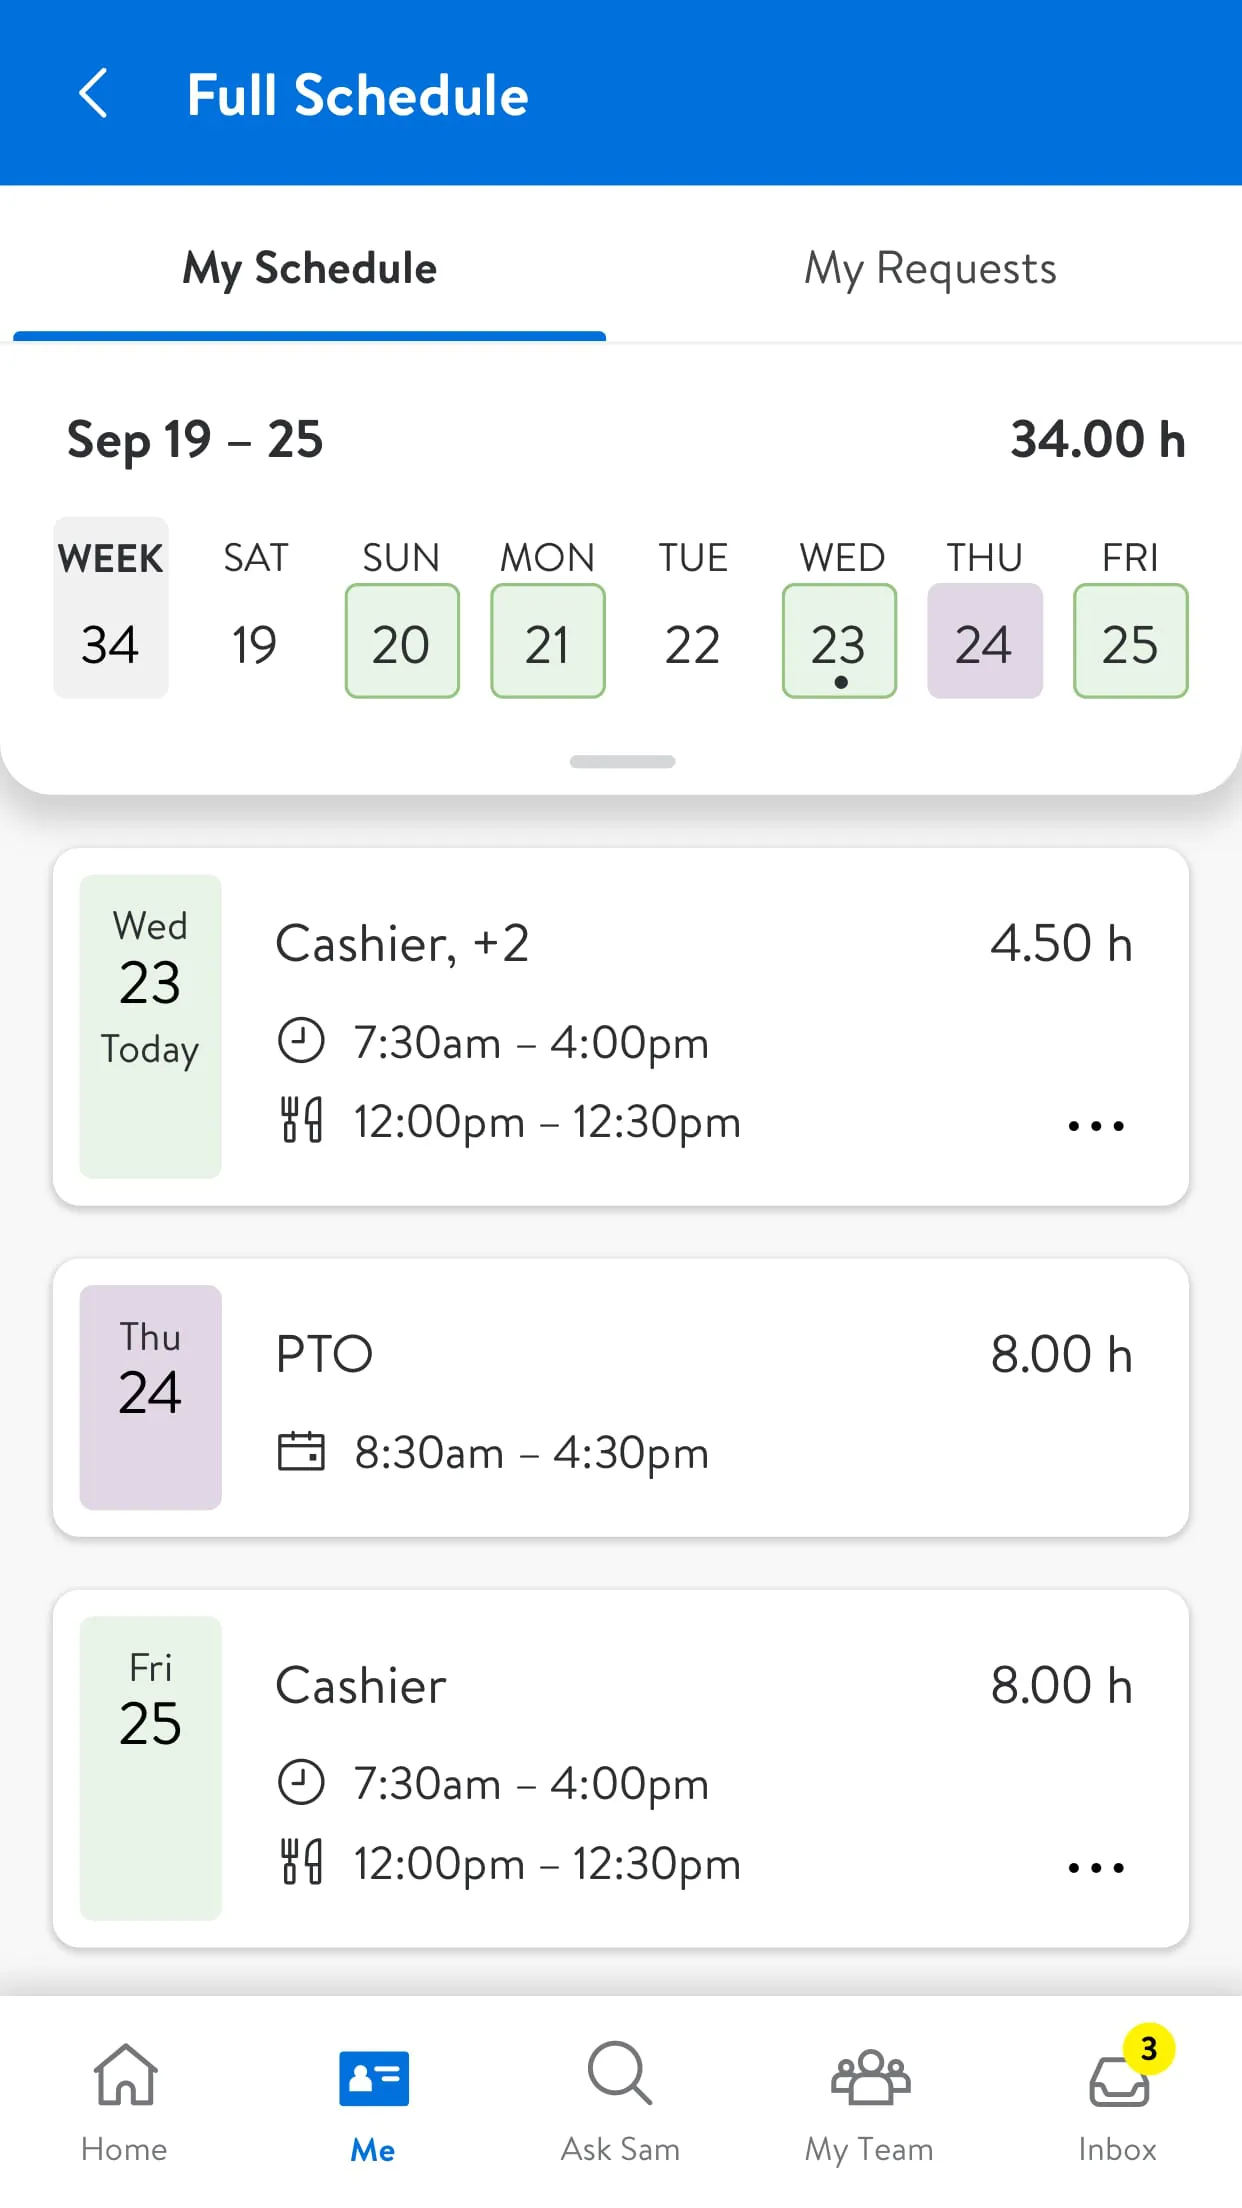Select Thursday 24 PTO day
1242x2208 pixels.
point(985,642)
